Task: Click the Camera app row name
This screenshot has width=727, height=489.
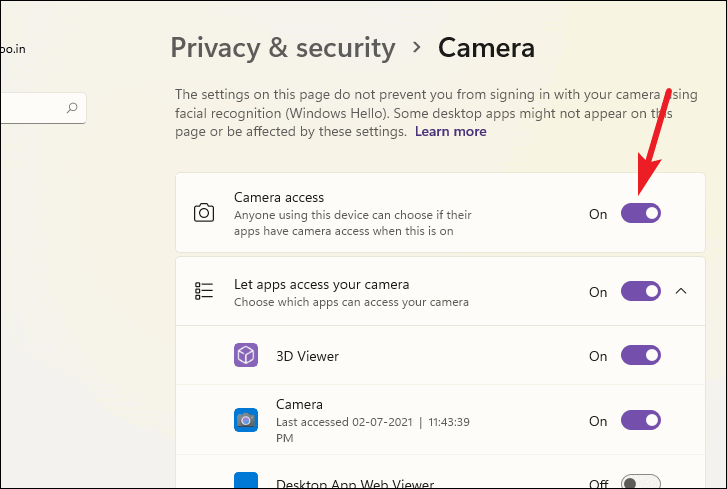Action: [x=299, y=404]
